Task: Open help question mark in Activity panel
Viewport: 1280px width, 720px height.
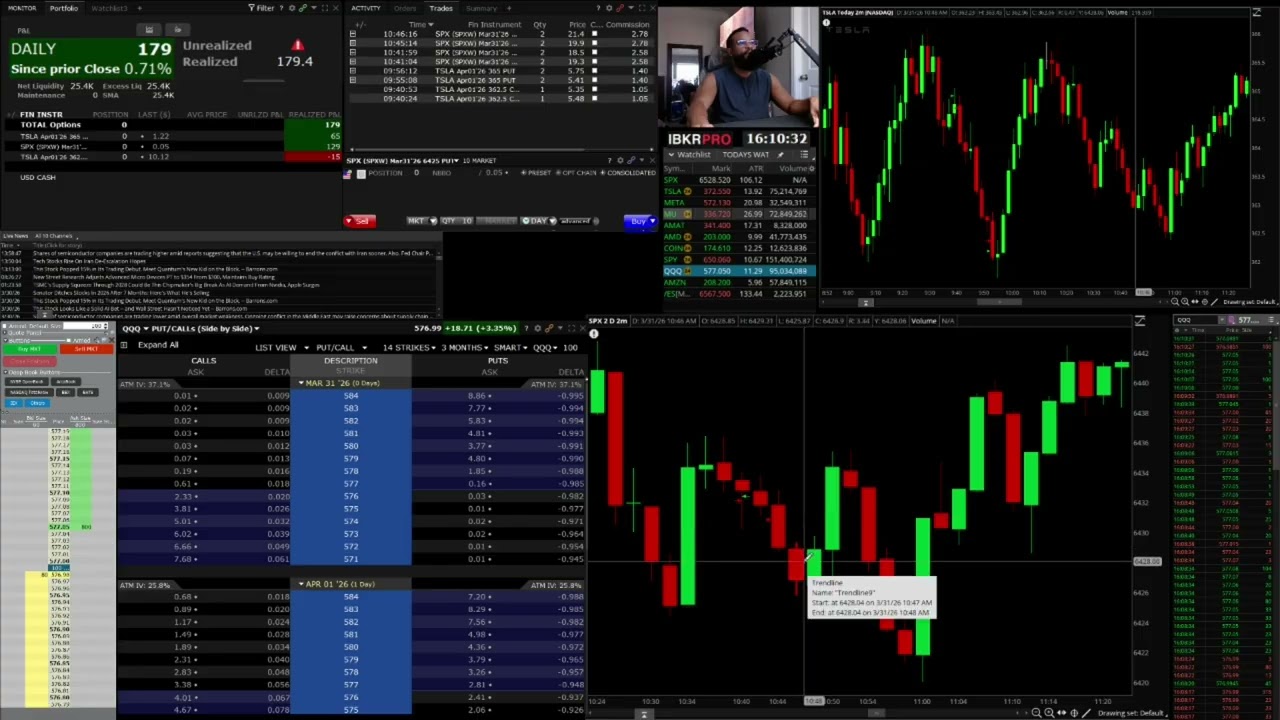Action: (x=598, y=8)
